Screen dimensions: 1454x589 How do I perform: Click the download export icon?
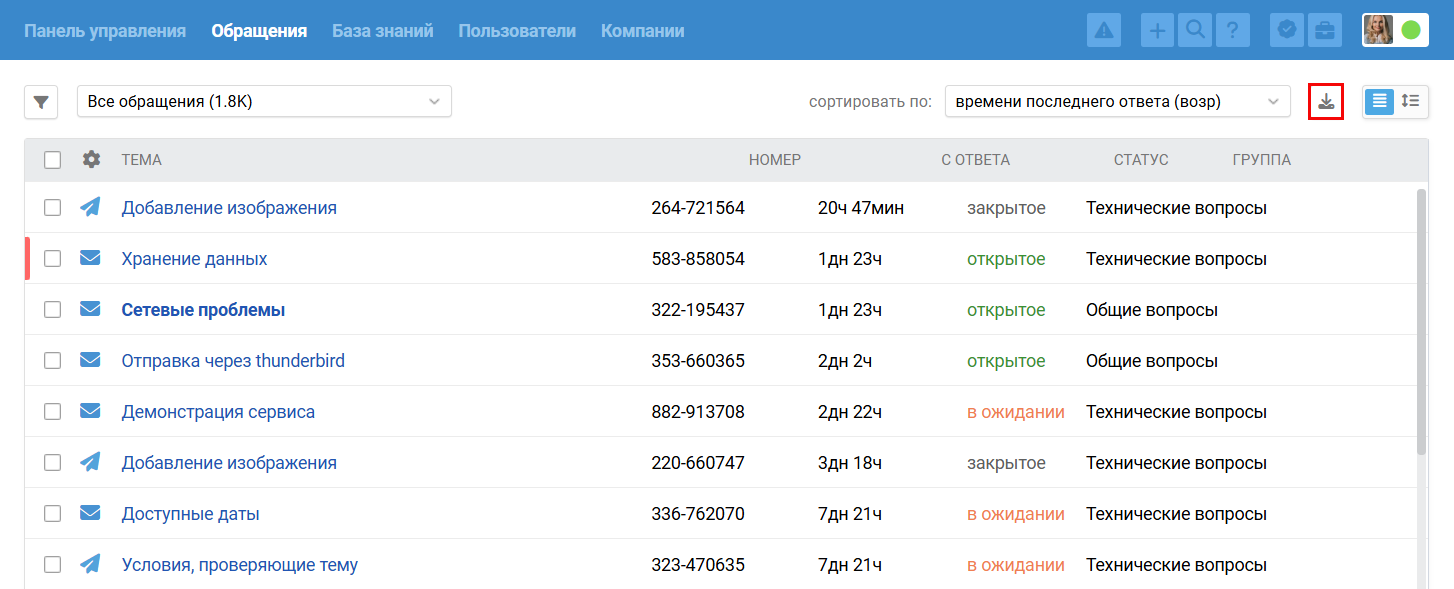coord(1325,102)
